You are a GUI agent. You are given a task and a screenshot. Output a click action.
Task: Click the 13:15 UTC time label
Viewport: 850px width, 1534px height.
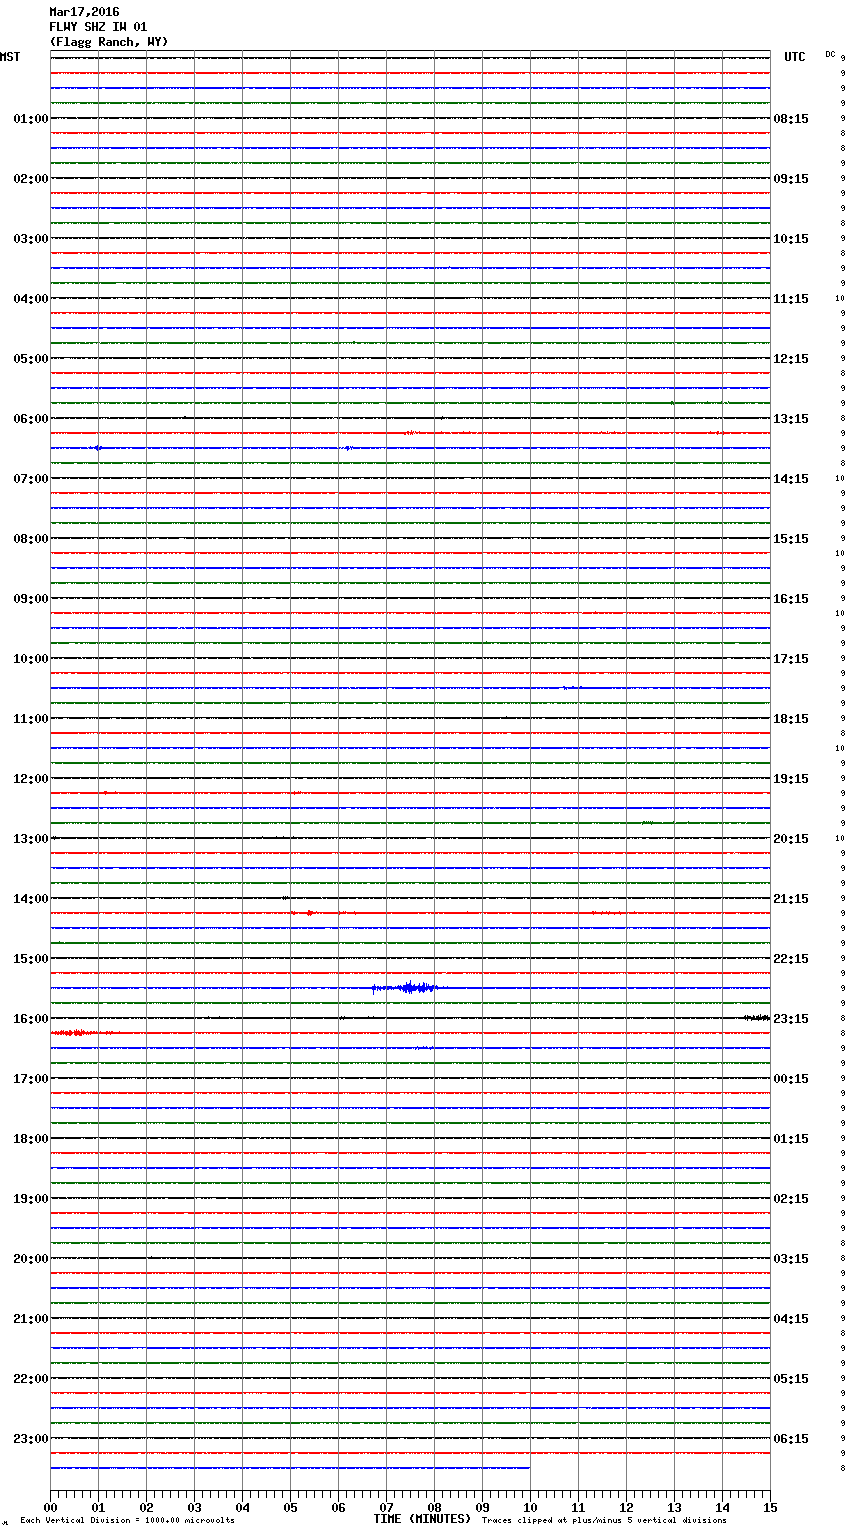click(x=791, y=419)
